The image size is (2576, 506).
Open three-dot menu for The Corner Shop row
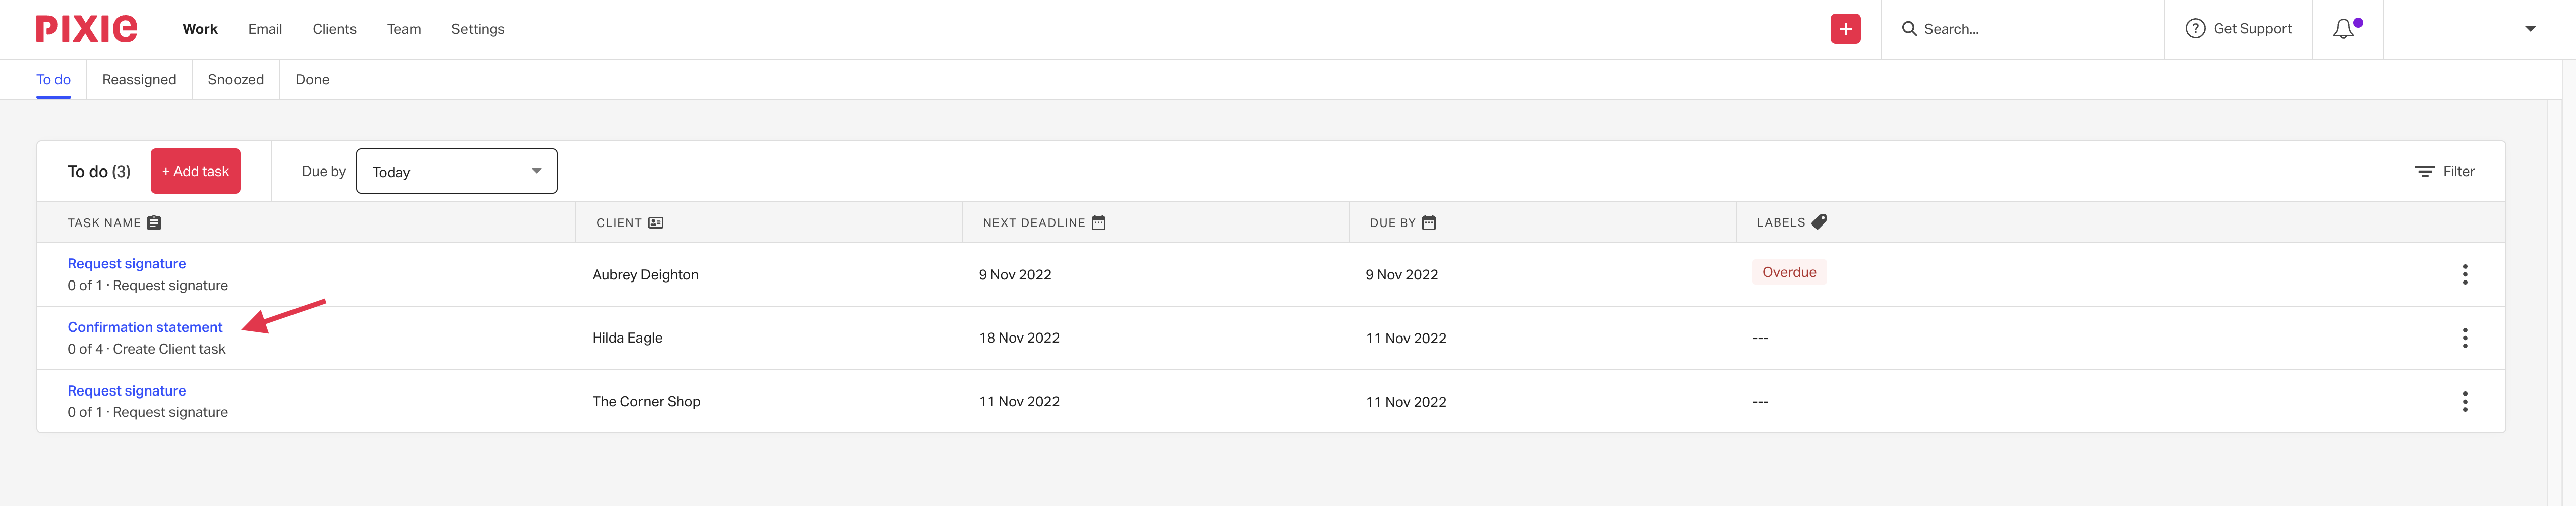coord(2465,401)
